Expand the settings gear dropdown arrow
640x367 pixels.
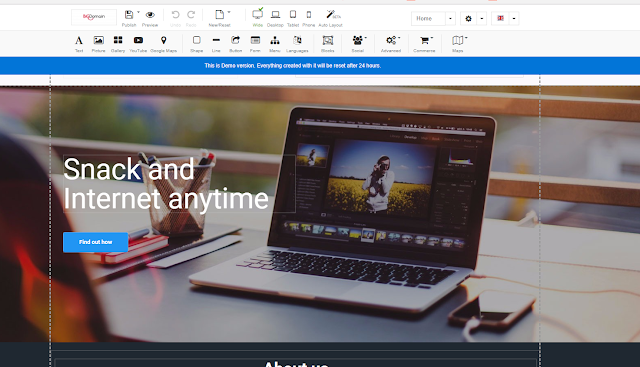pos(482,18)
